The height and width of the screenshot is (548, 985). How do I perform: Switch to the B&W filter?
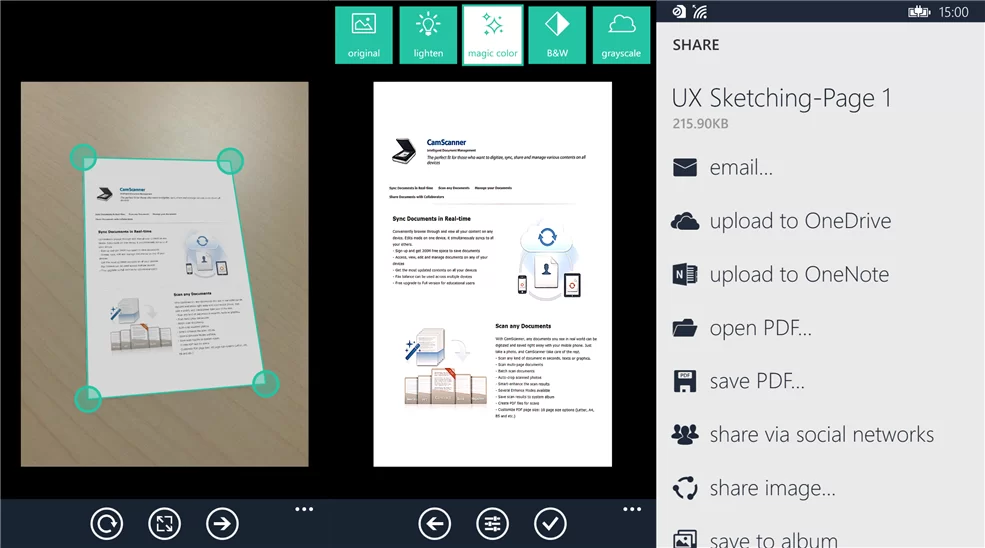click(557, 35)
